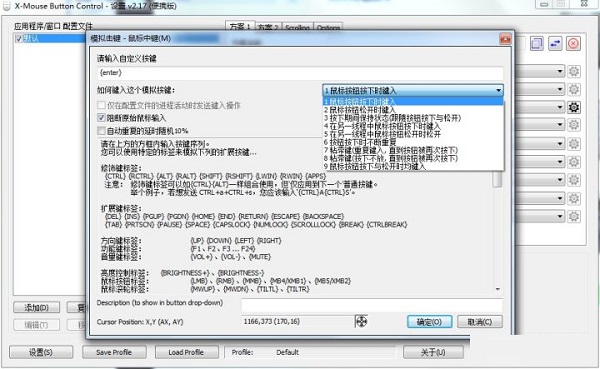Viewport: 600px width, 369px height.
Task: Select option 6 按钮按下时不断重复
Action: (x=413, y=142)
